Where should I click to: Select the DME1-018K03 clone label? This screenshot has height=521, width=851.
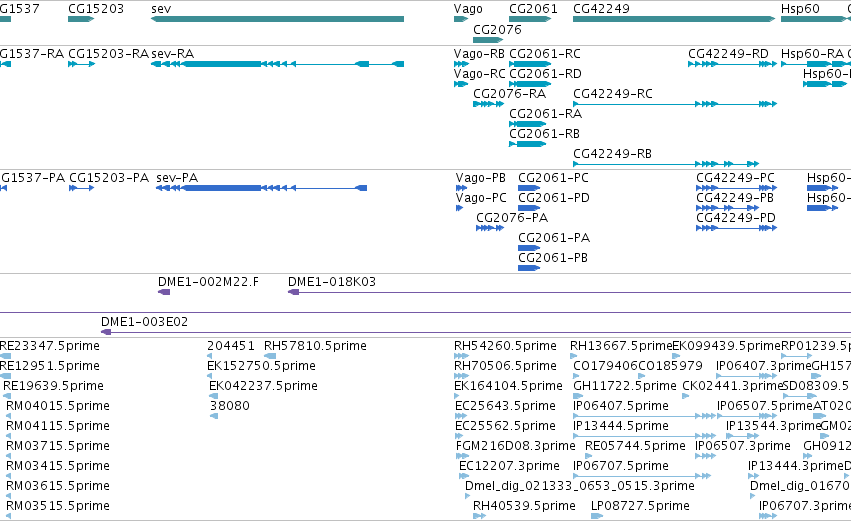pos(332,282)
